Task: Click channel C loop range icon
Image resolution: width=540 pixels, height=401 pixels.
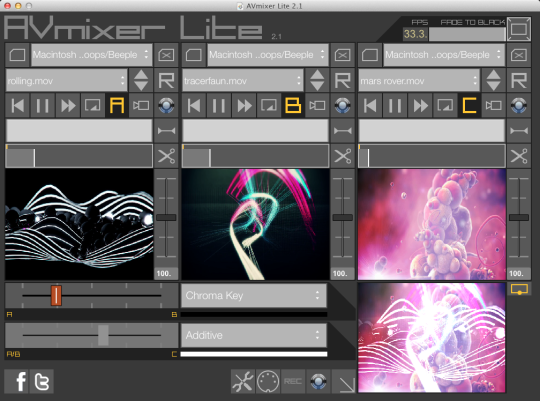Action: pos(519,131)
